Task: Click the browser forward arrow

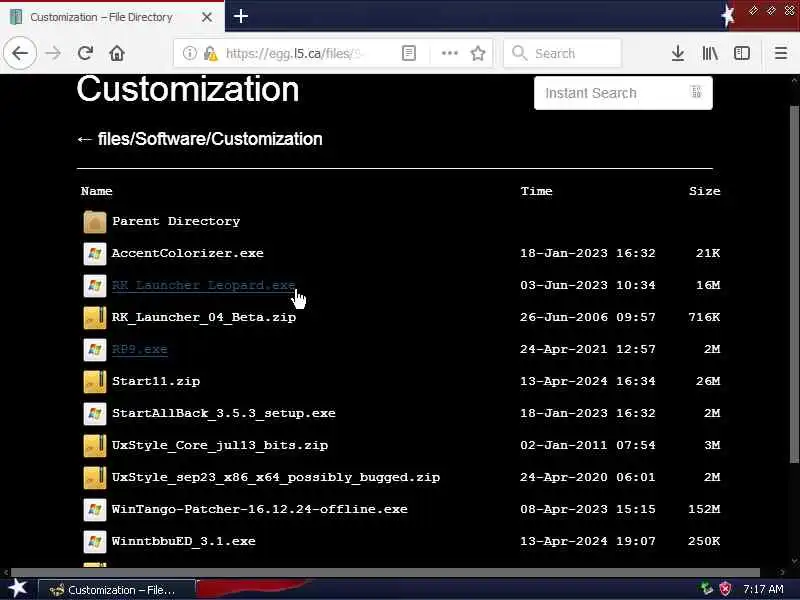Action: tap(53, 53)
